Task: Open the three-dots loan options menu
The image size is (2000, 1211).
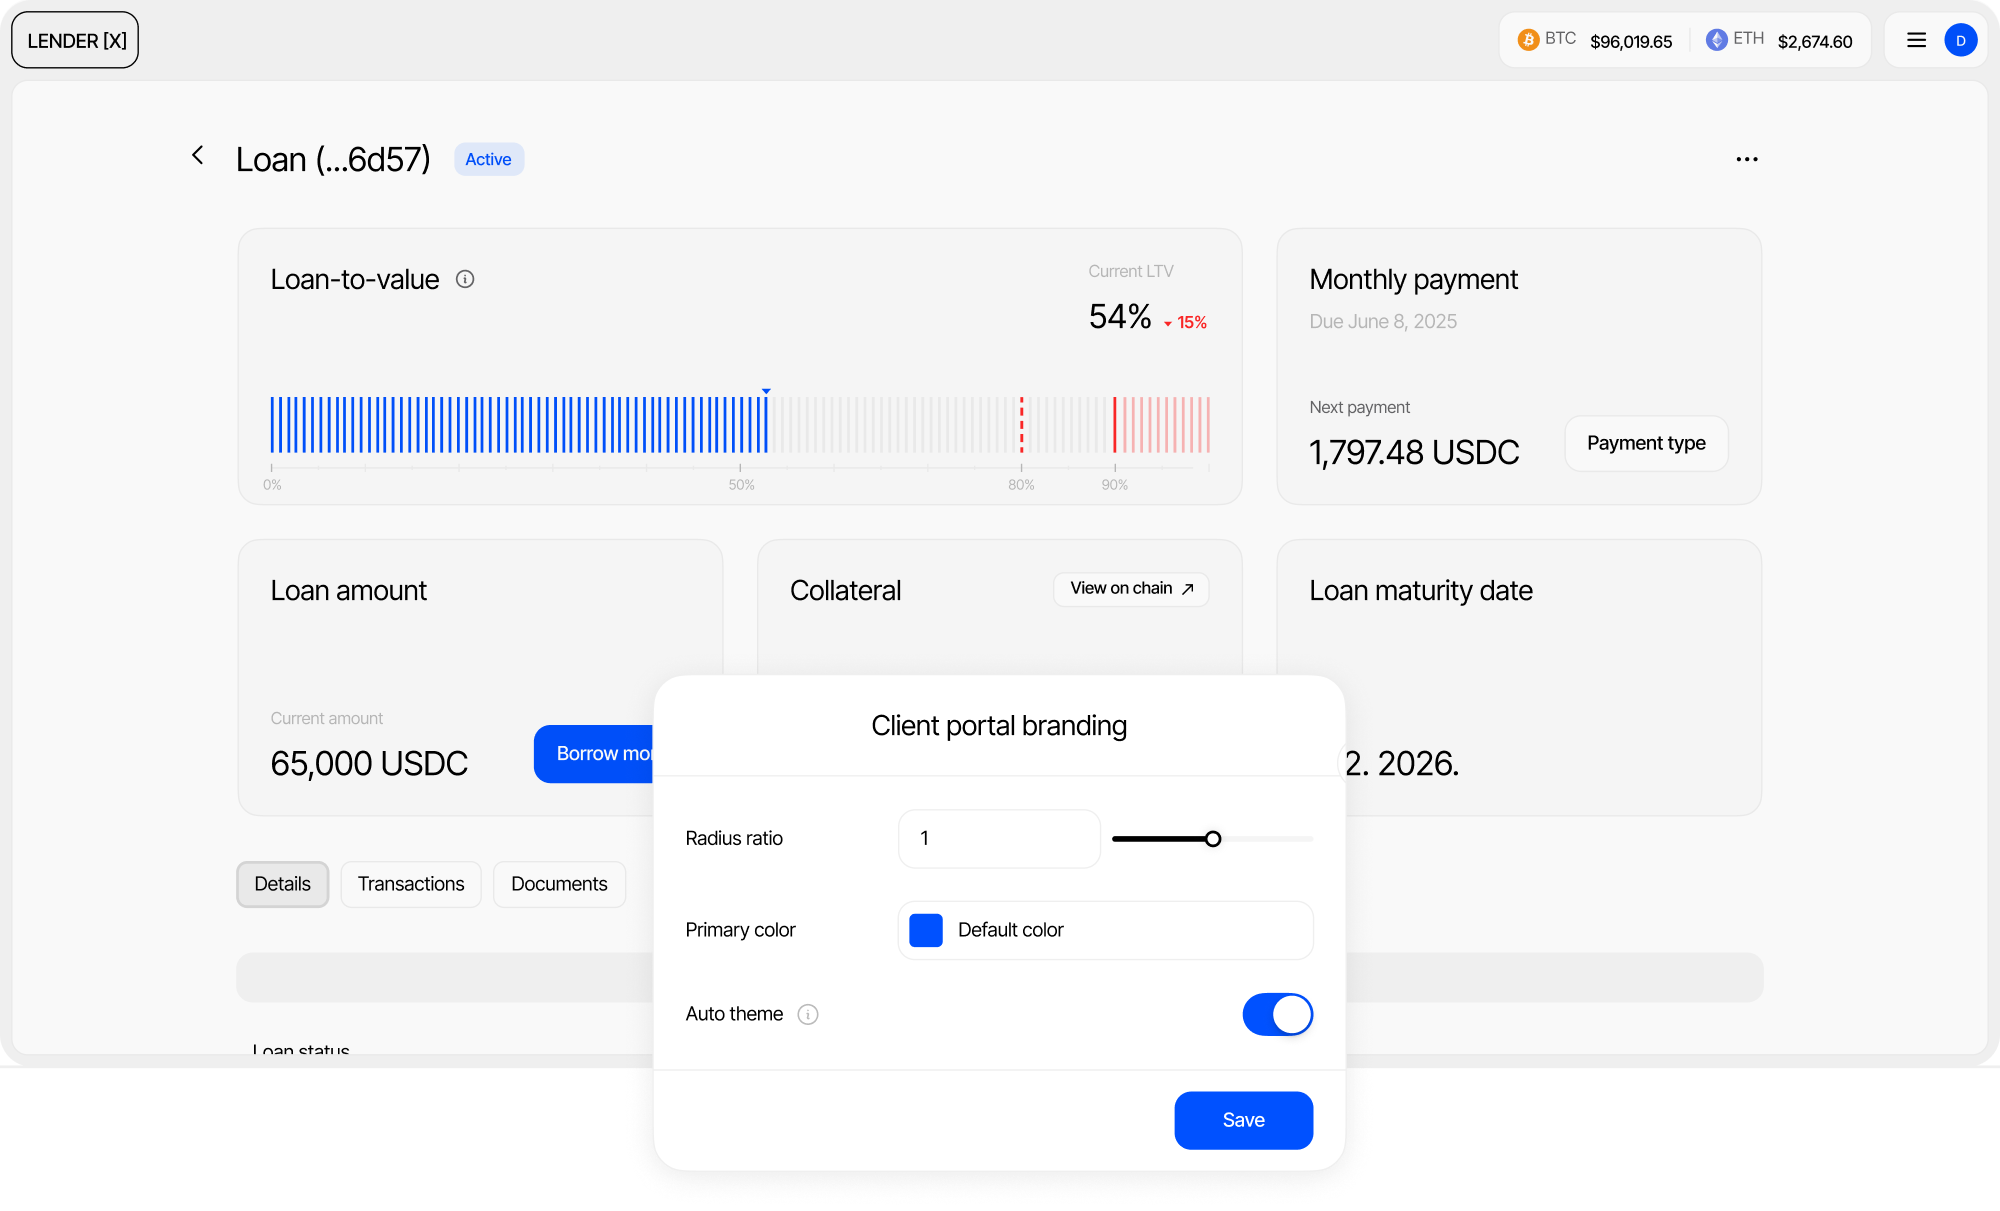Action: click(1746, 159)
